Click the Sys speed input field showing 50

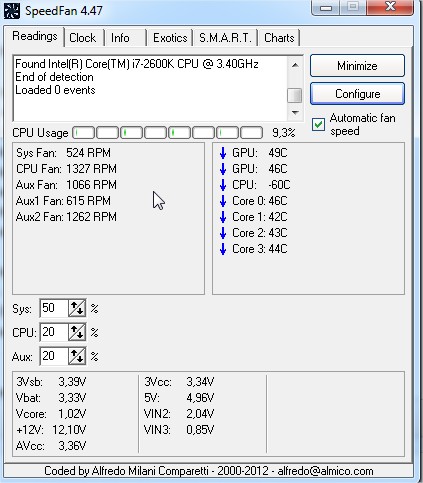[54, 308]
